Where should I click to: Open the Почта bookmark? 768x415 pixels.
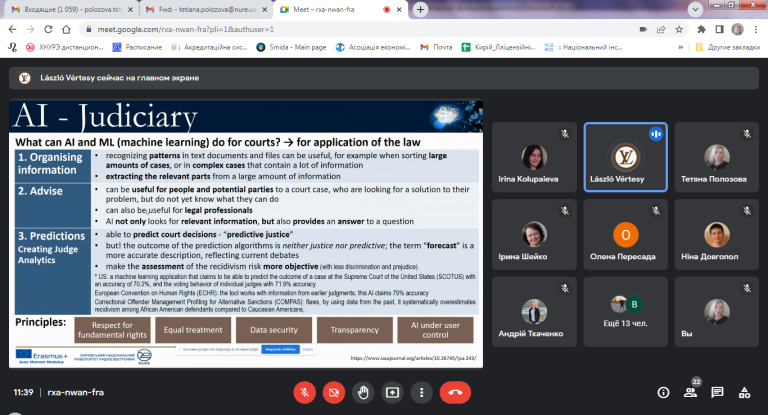point(436,47)
